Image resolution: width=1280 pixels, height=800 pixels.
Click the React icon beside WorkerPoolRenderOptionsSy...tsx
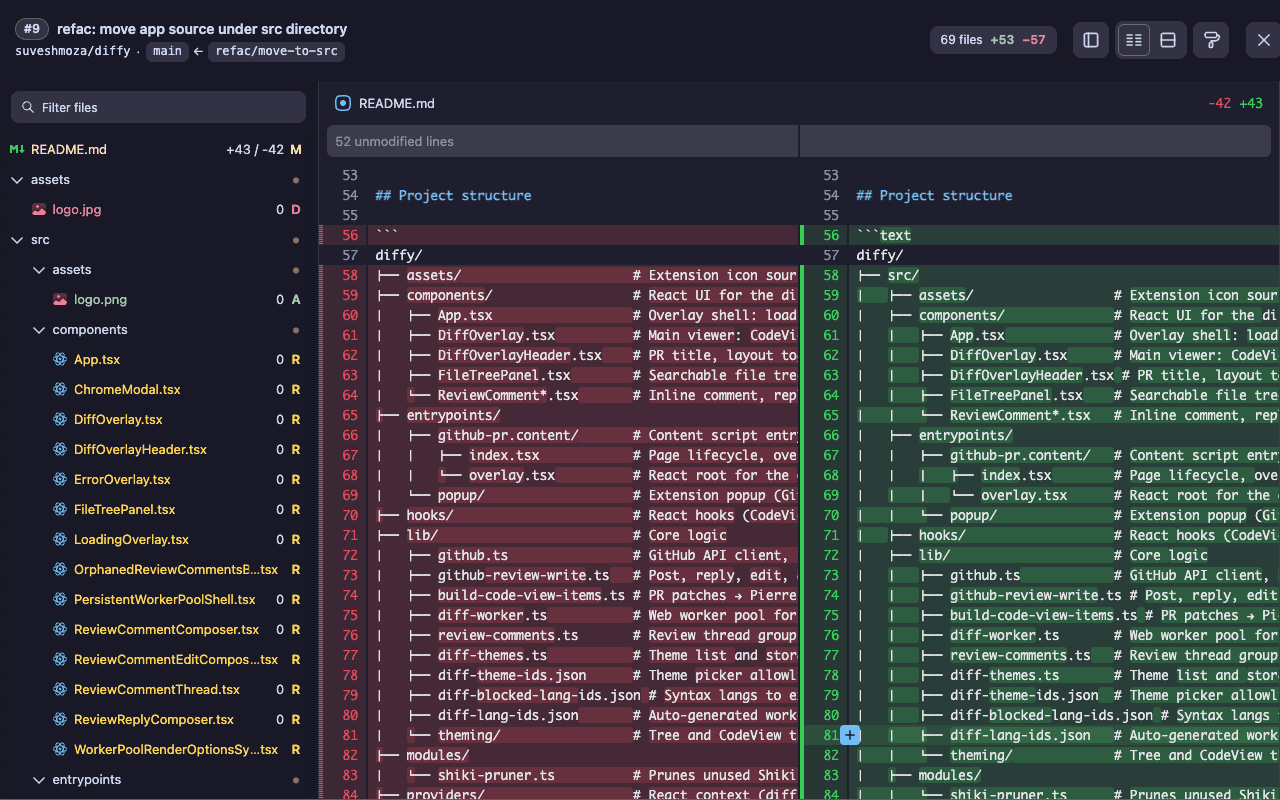pyautogui.click(x=60, y=749)
